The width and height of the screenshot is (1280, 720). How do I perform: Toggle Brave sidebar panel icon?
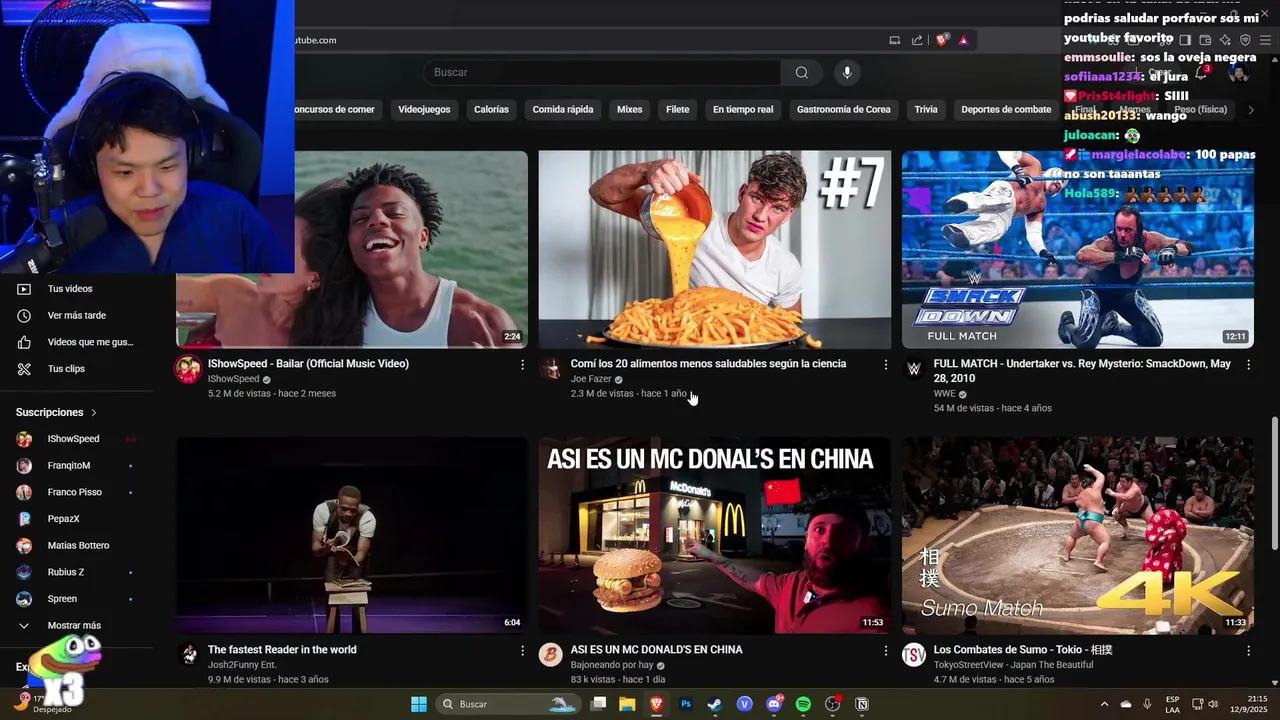coord(1185,40)
